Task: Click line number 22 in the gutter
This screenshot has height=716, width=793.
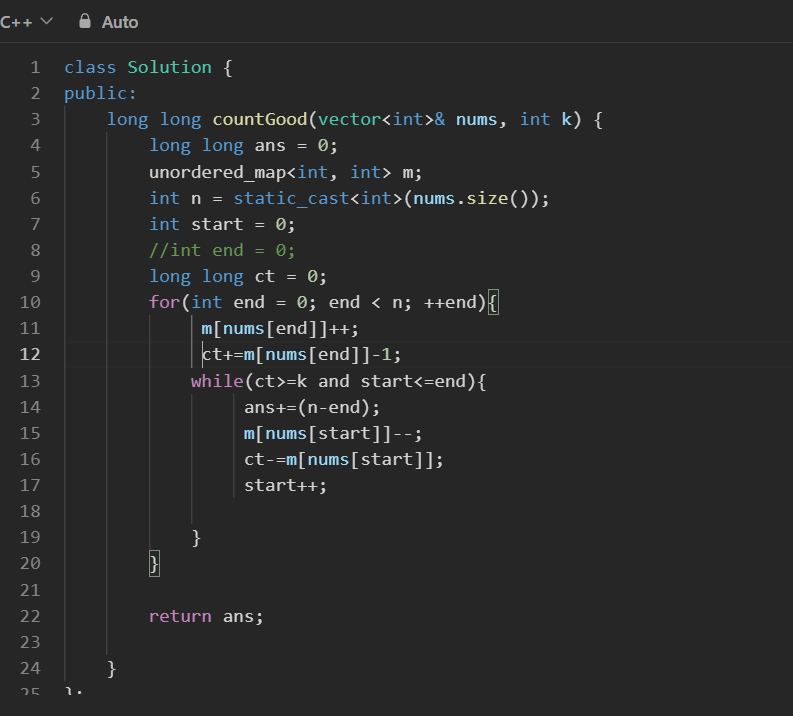Action: [30, 616]
